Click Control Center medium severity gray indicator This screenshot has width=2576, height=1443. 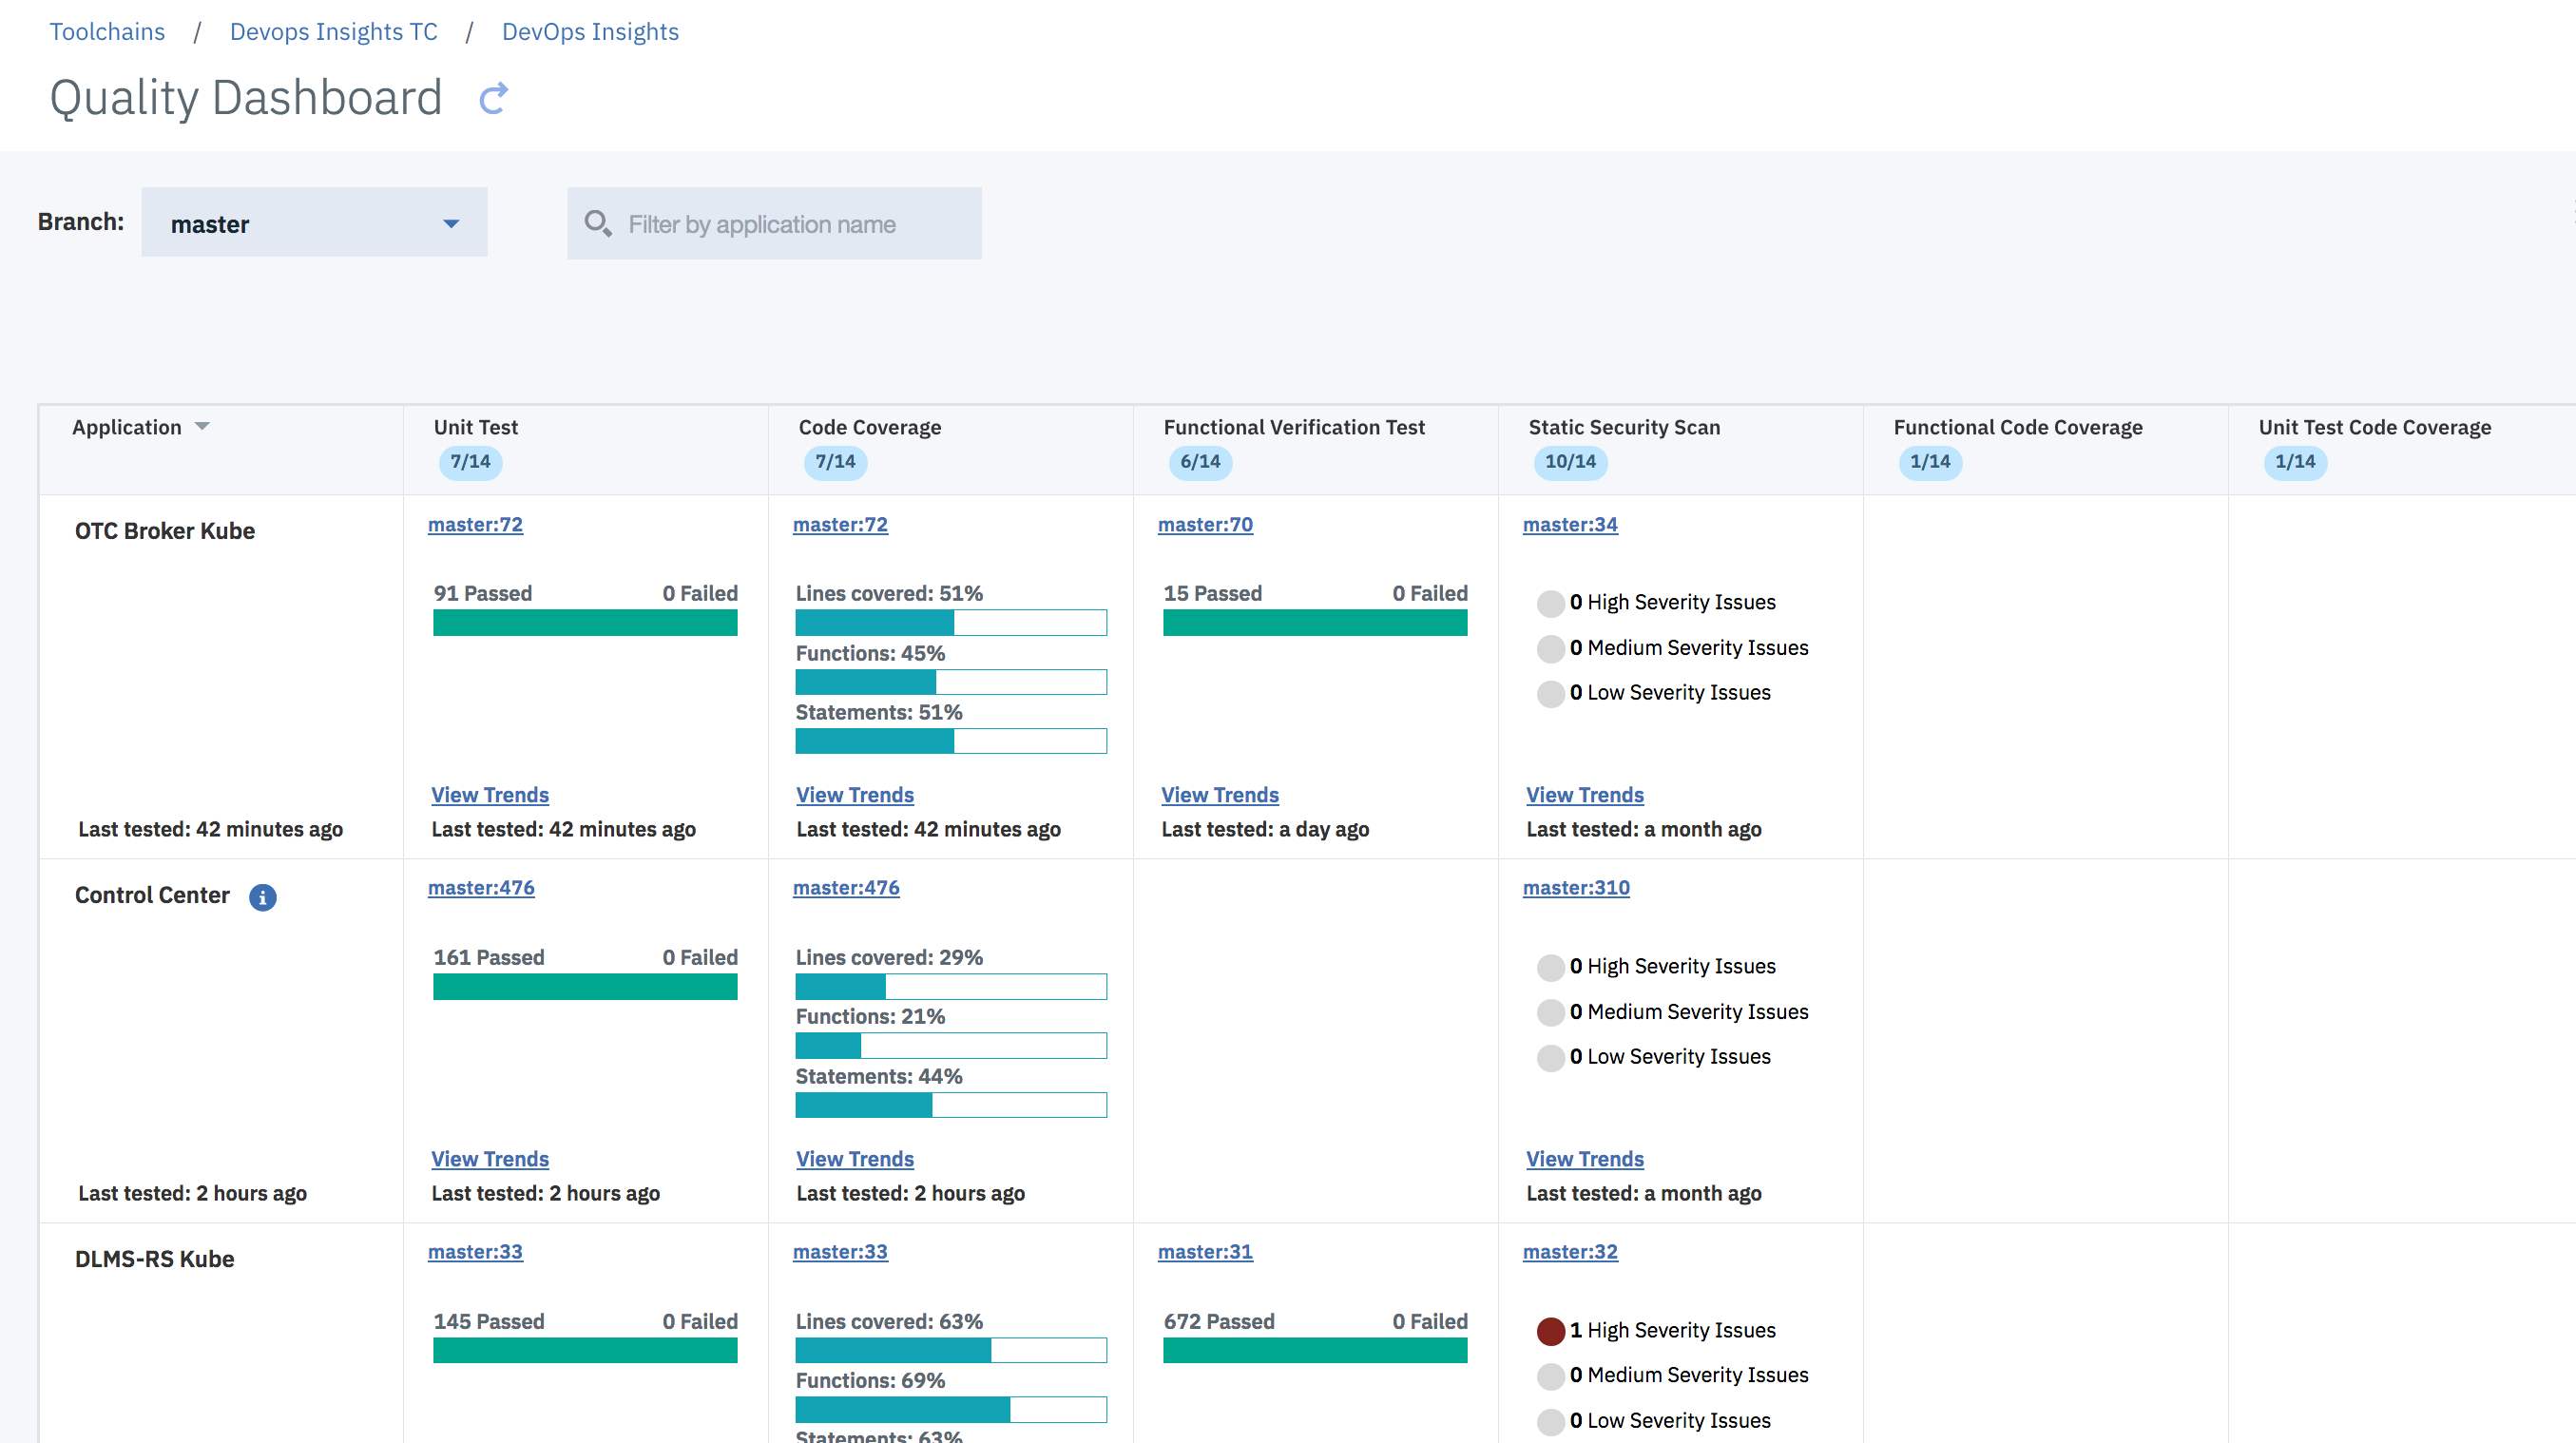(1550, 1012)
